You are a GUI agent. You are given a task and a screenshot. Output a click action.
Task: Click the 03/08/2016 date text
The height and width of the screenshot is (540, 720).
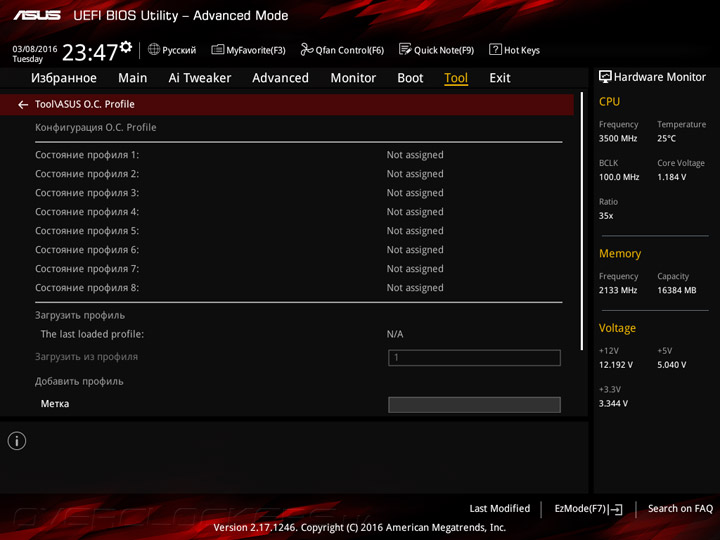(x=35, y=49)
